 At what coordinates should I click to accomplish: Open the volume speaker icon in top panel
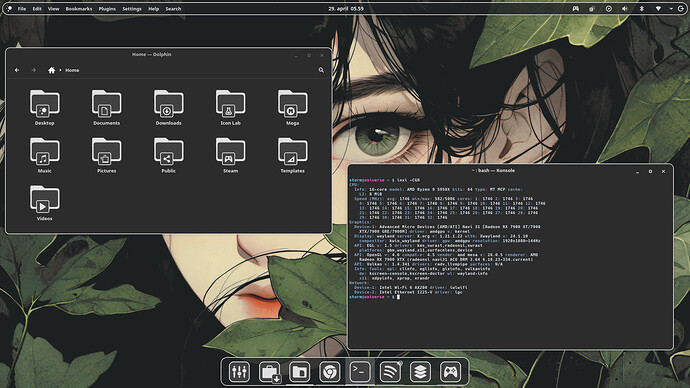pyautogui.click(x=624, y=8)
